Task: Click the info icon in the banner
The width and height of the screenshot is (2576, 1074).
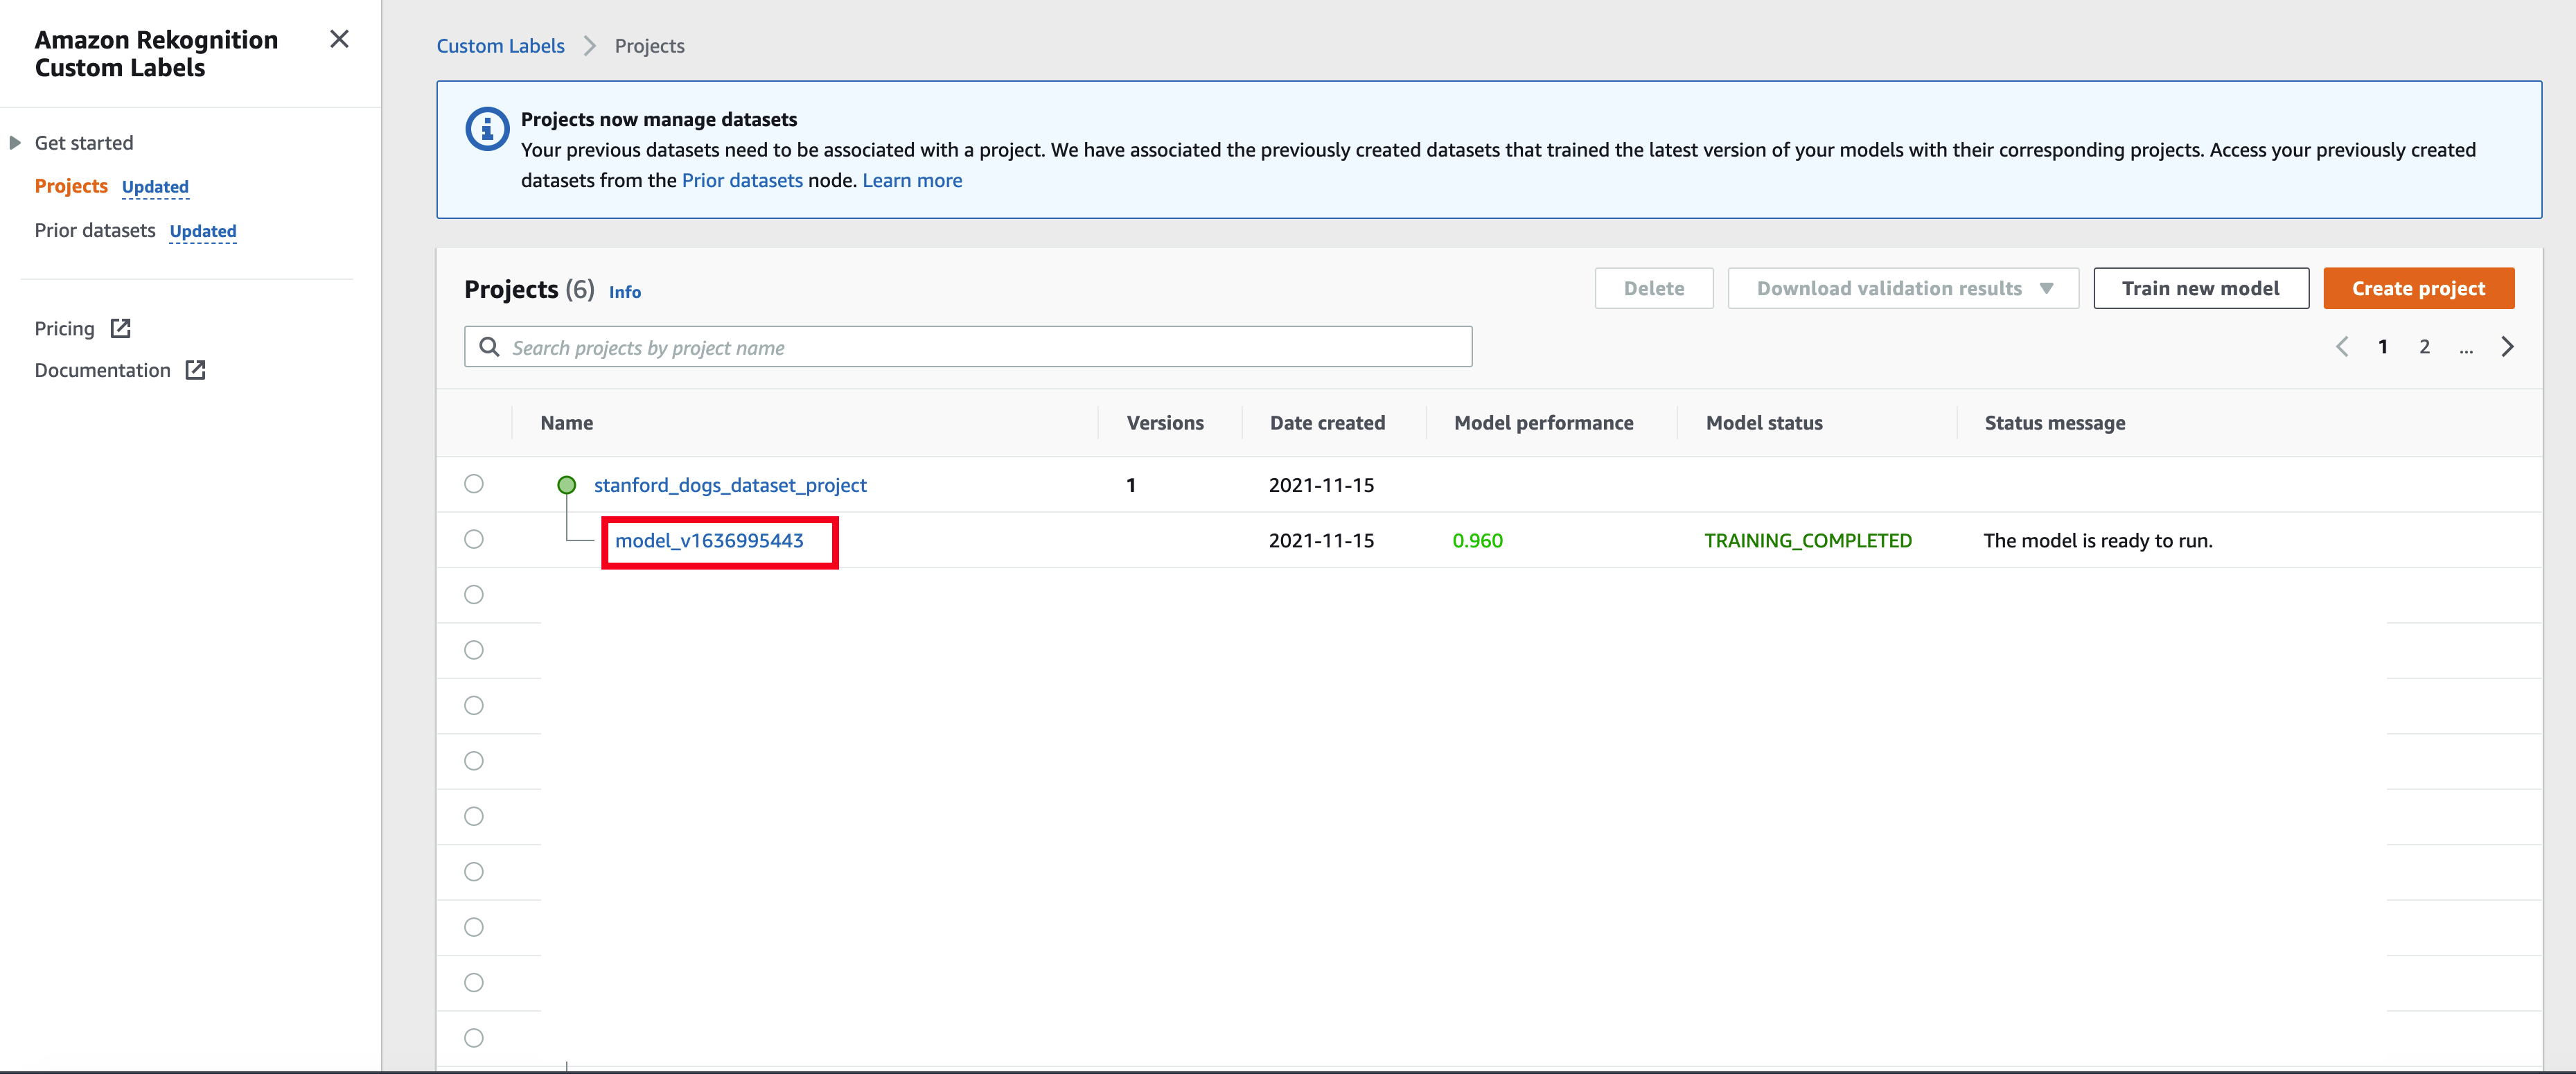Action: [x=487, y=129]
